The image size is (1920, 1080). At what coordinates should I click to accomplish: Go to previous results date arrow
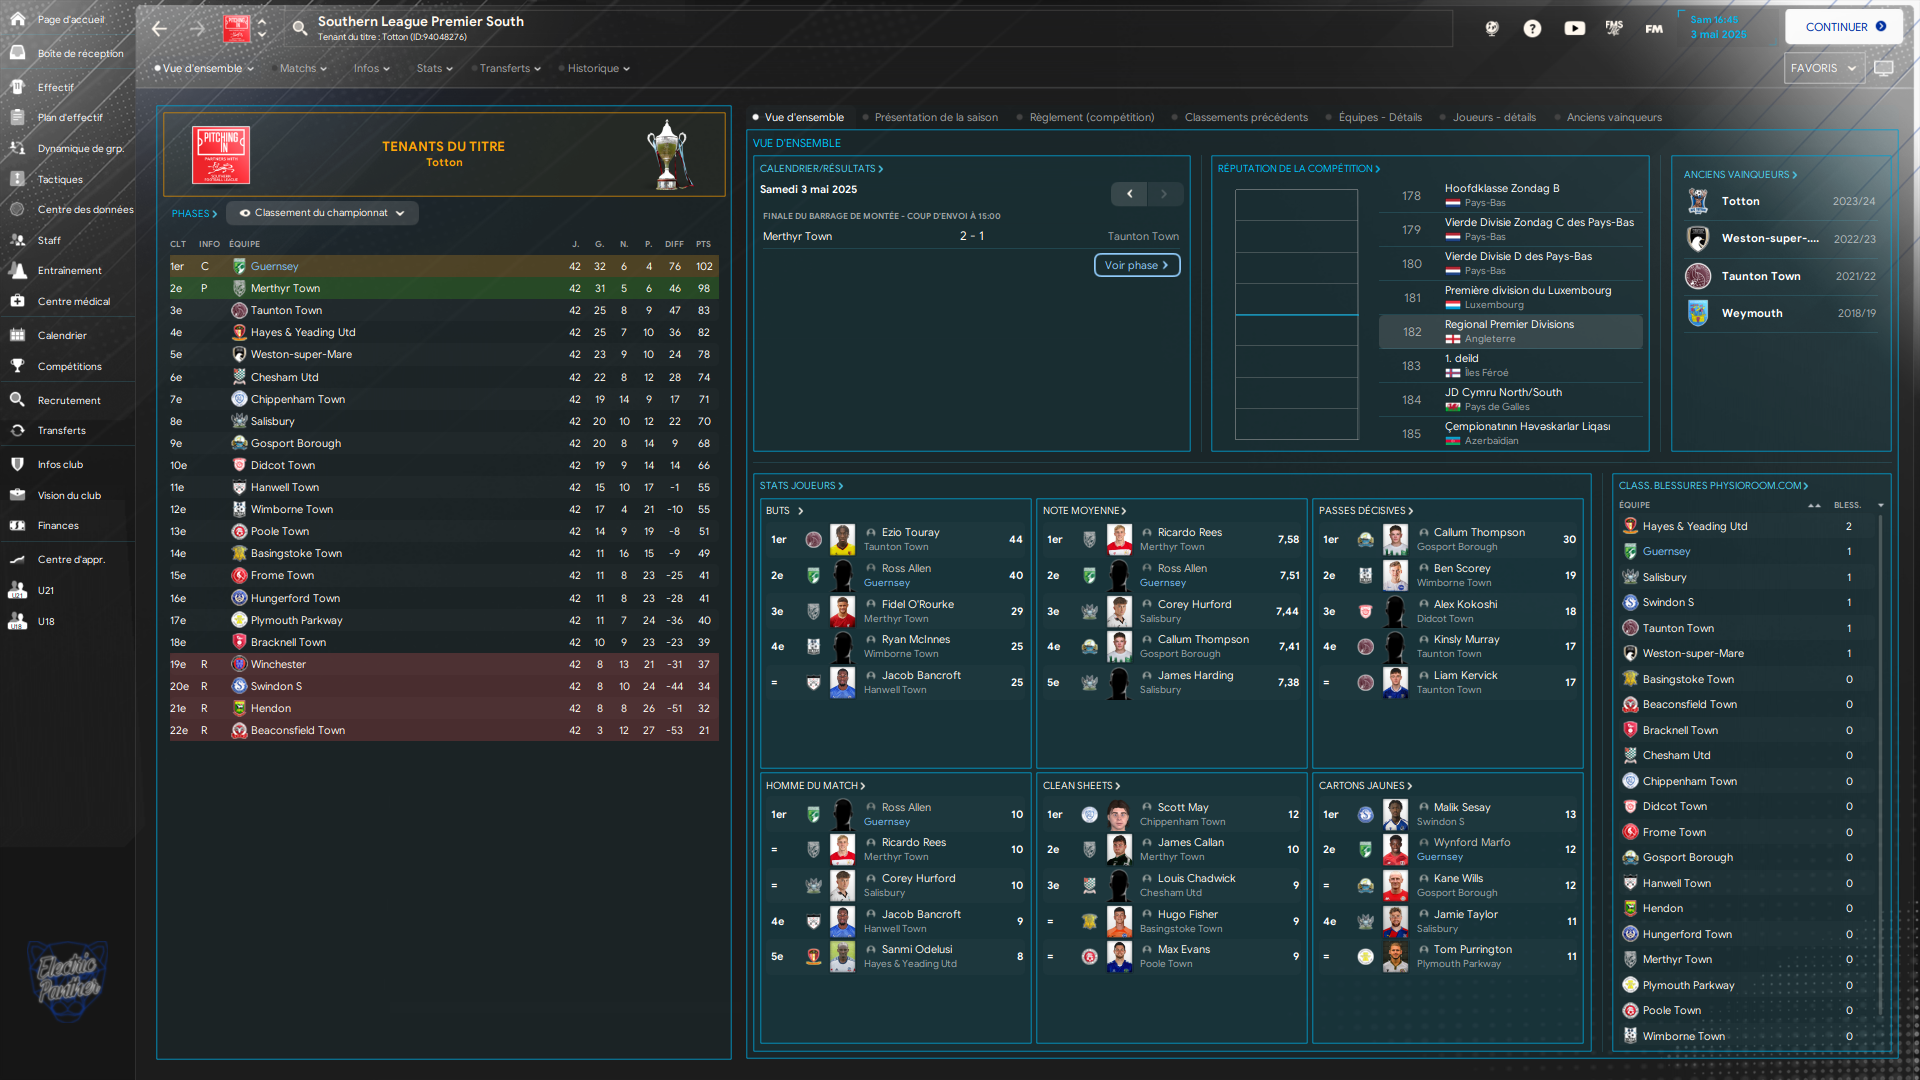[x=1129, y=194]
